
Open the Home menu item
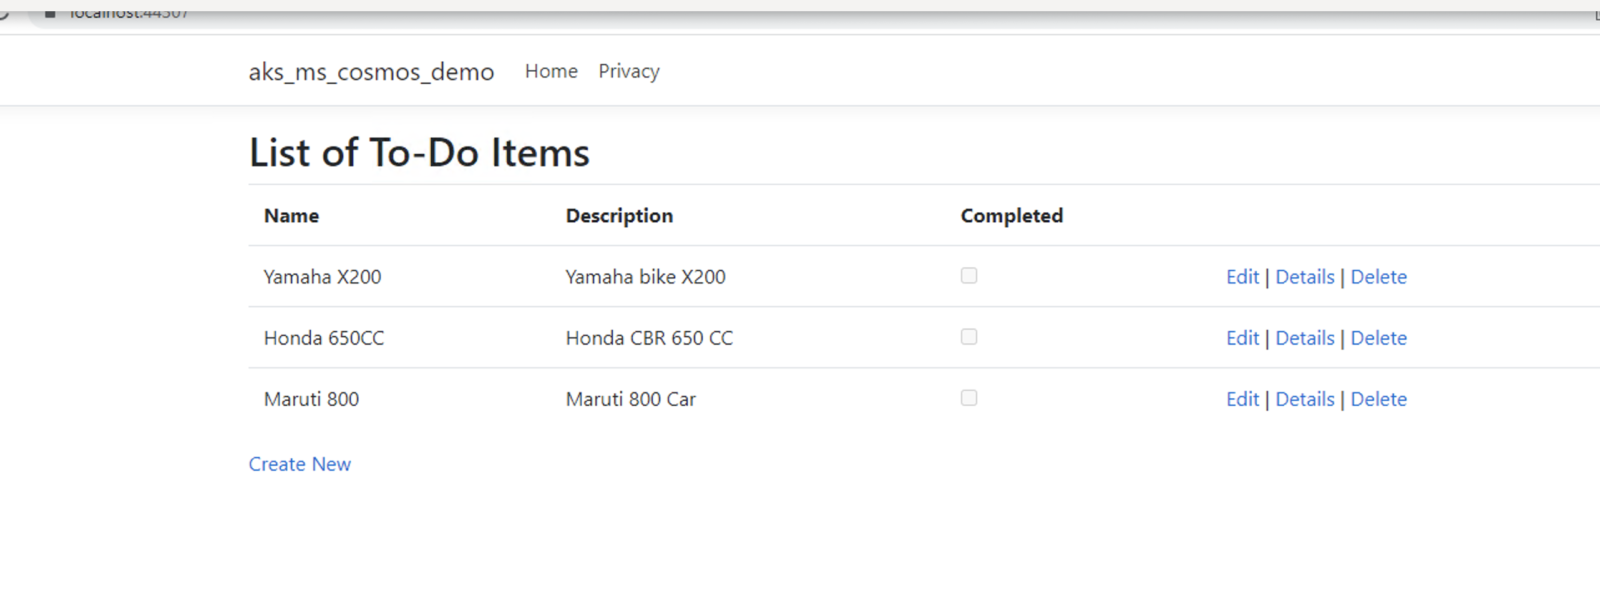coord(551,71)
